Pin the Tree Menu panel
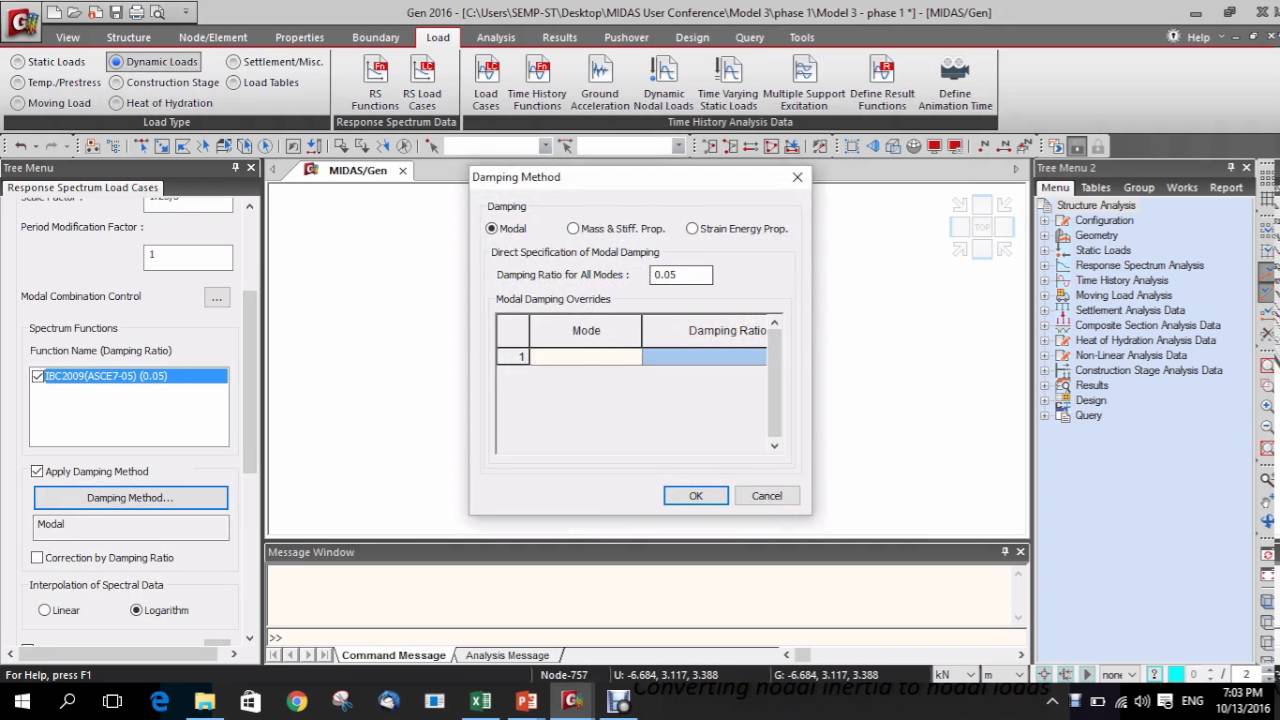This screenshot has width=1280, height=720. click(236, 168)
